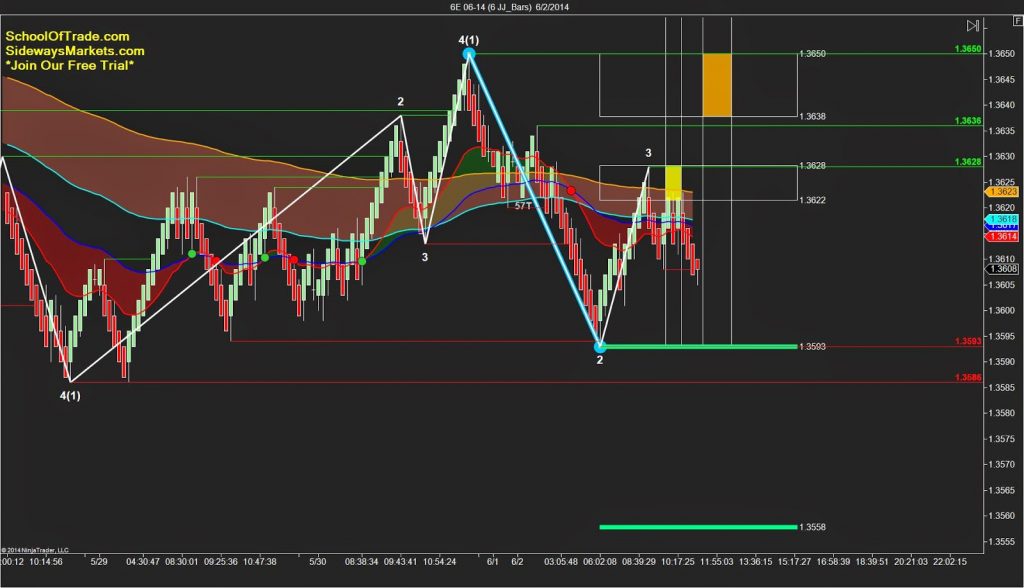This screenshot has height=588, width=1024.
Task: Click the 11:55:03 time axis label
Action: point(716,562)
